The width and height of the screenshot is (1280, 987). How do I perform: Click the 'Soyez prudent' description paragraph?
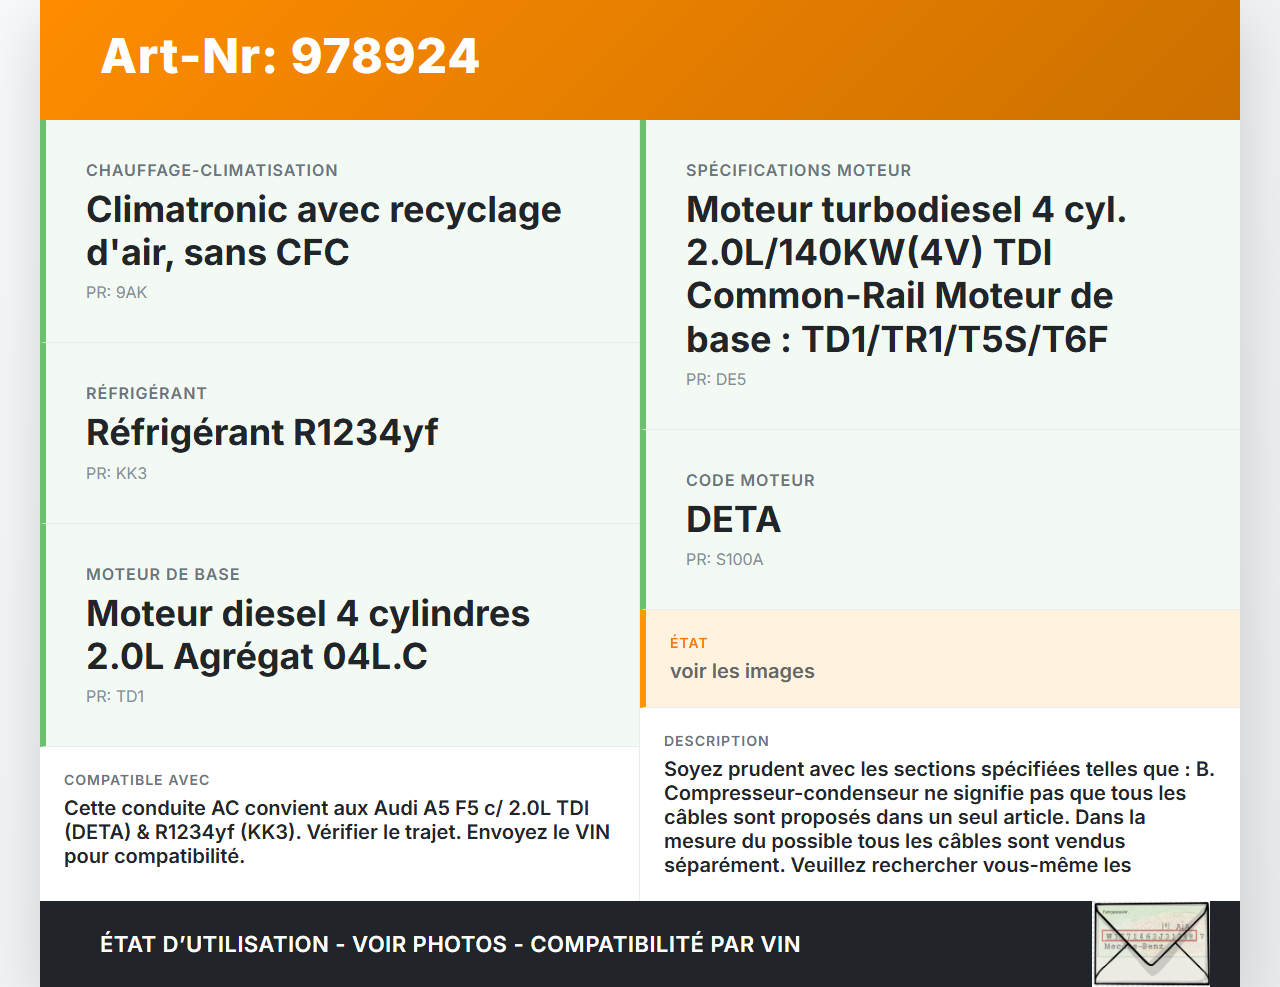(939, 817)
